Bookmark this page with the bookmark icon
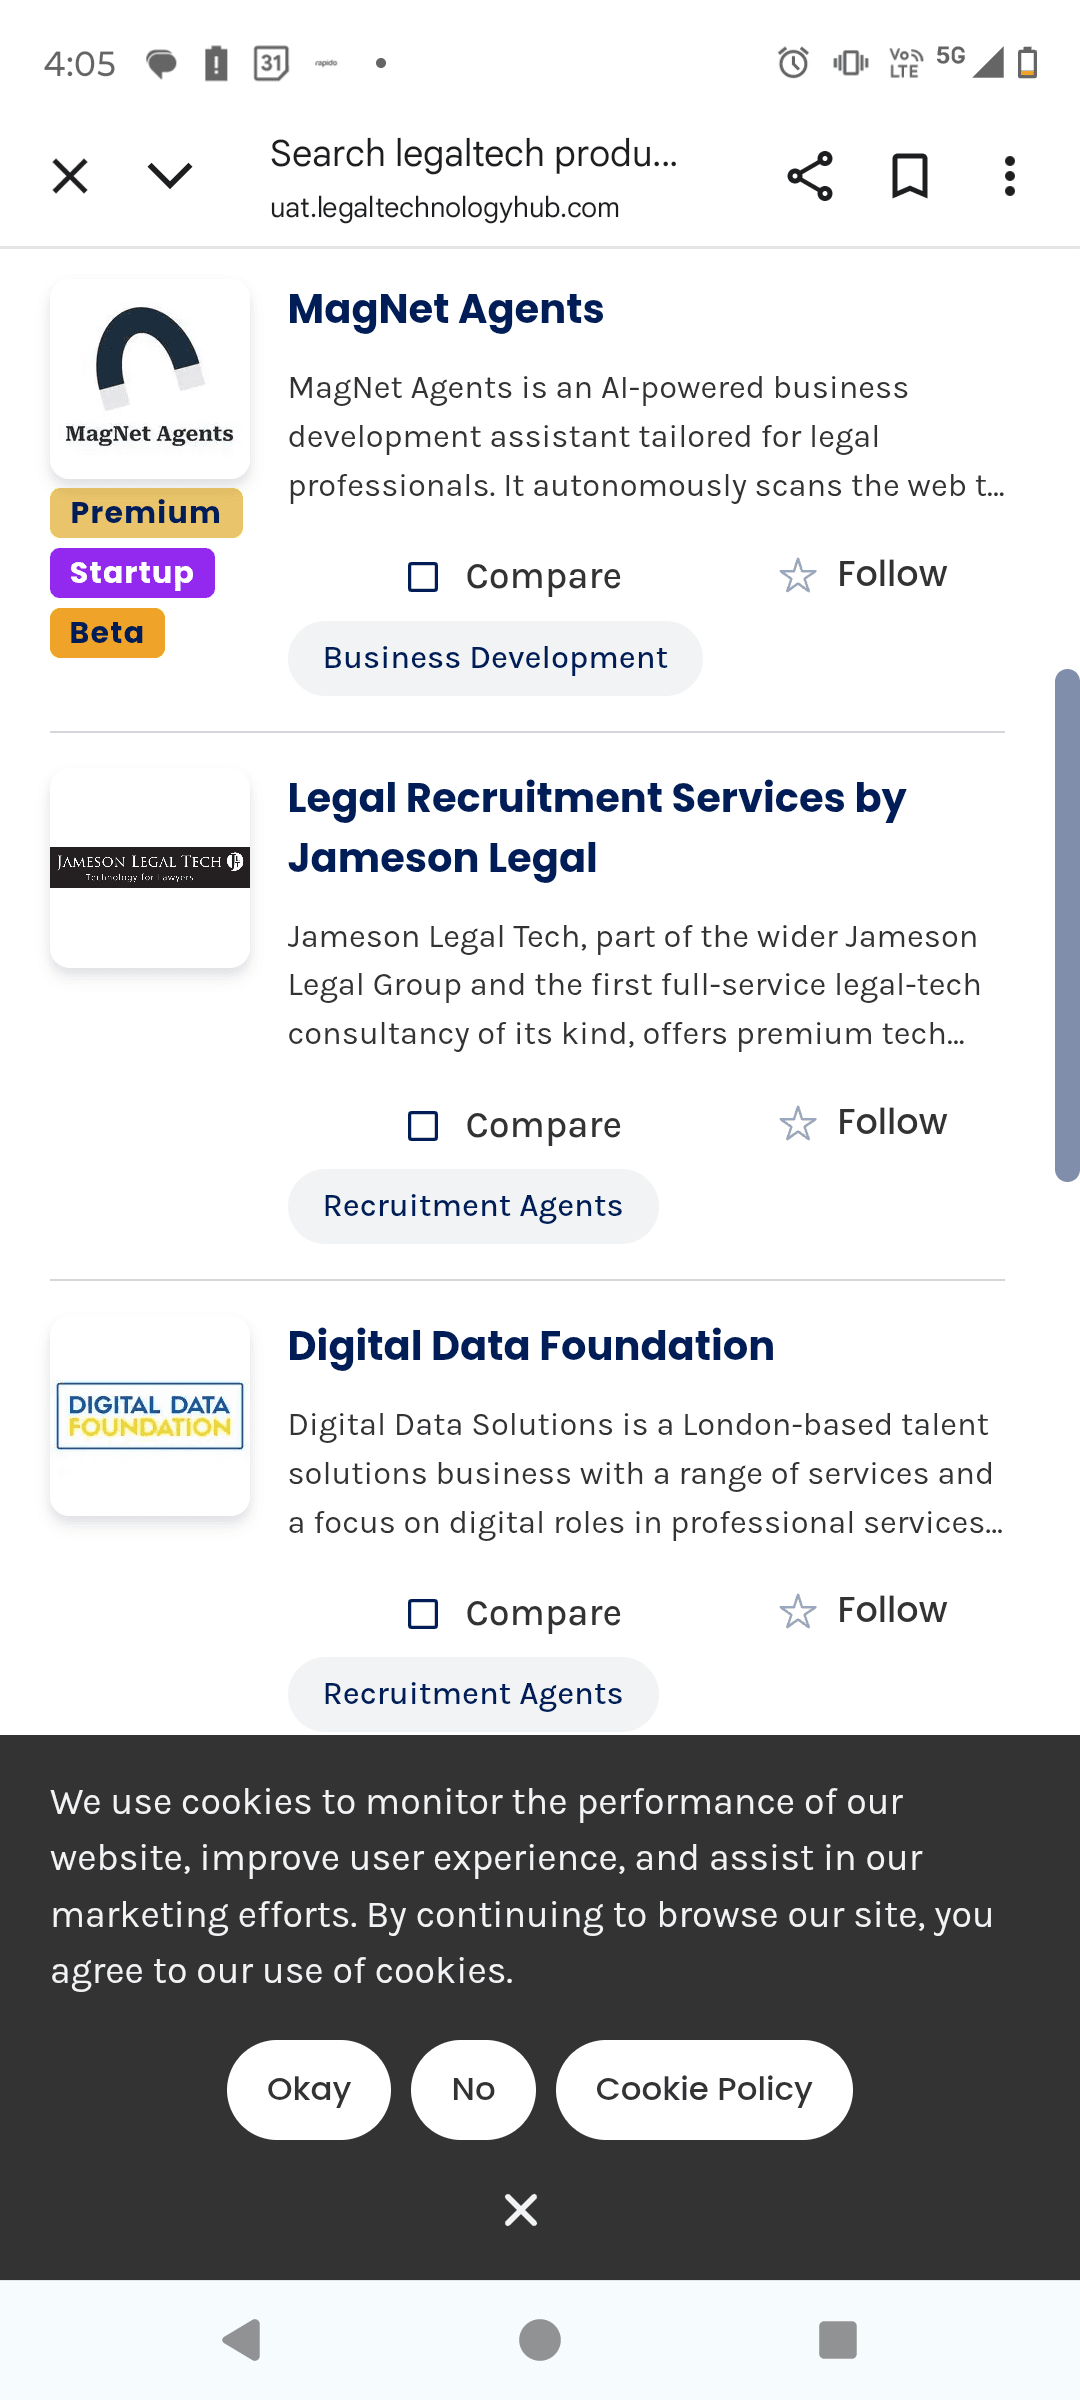Screen dimensions: 1080x2400 909,176
